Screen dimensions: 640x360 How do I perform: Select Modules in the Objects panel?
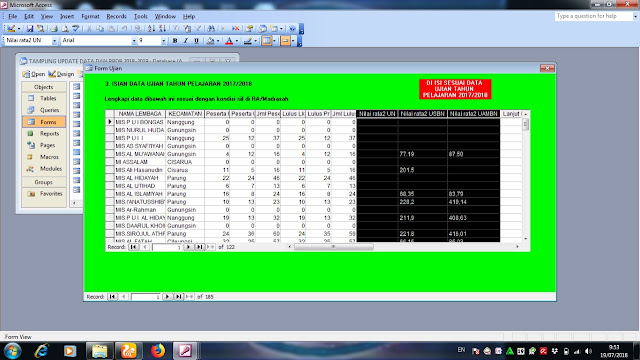(44, 169)
